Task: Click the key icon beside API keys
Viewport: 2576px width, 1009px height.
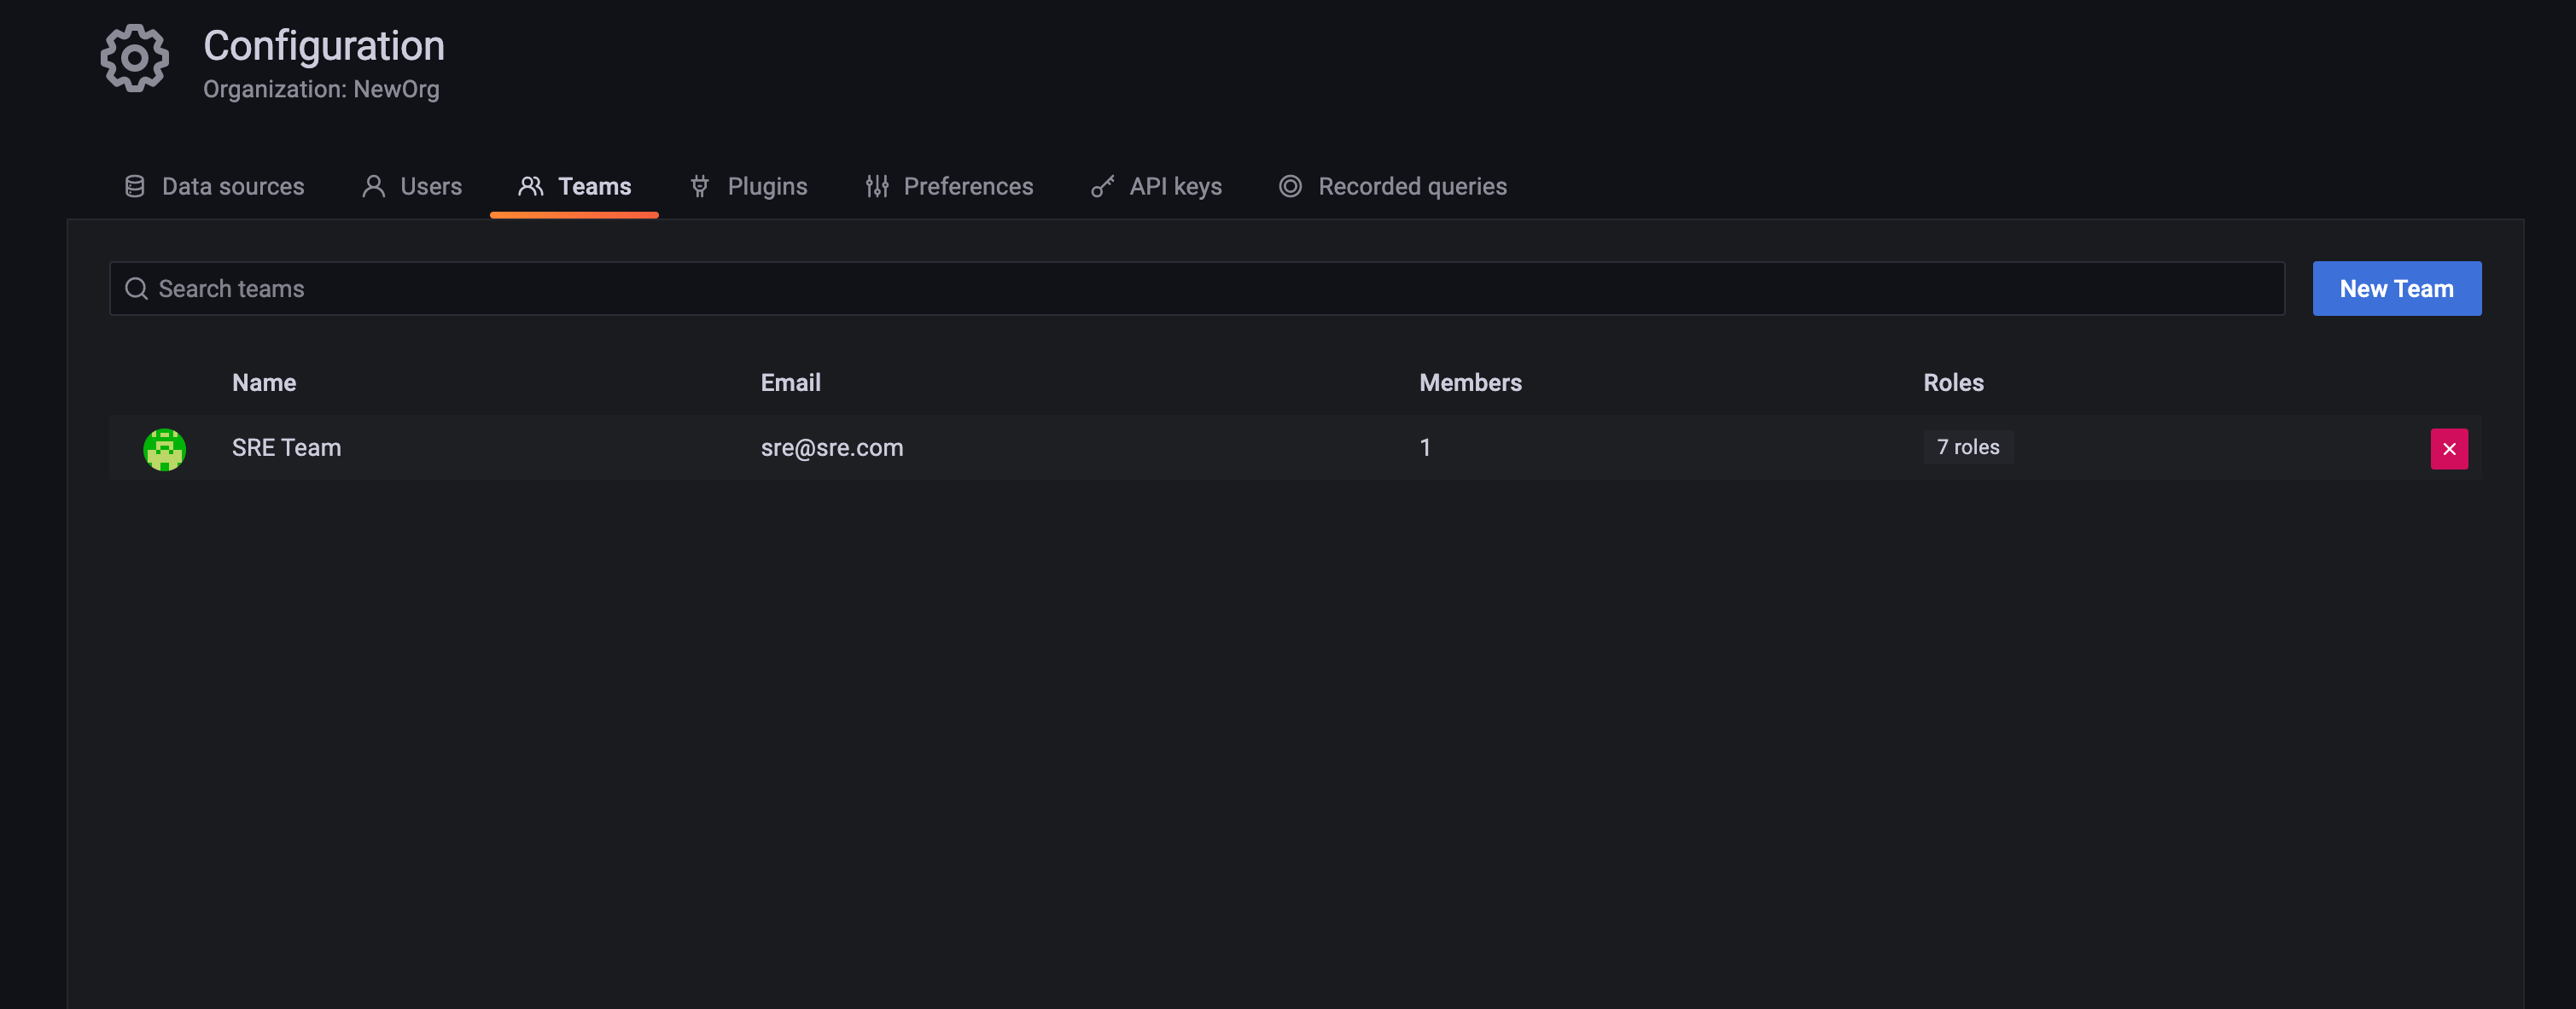Action: 1102,187
